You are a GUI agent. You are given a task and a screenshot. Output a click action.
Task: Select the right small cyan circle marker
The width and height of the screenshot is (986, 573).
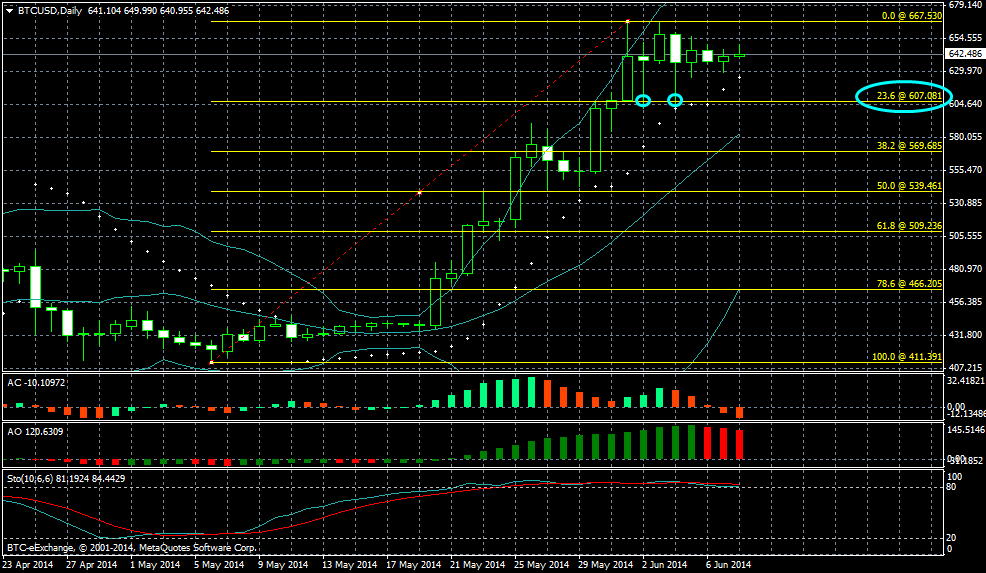pyautogui.click(x=675, y=100)
